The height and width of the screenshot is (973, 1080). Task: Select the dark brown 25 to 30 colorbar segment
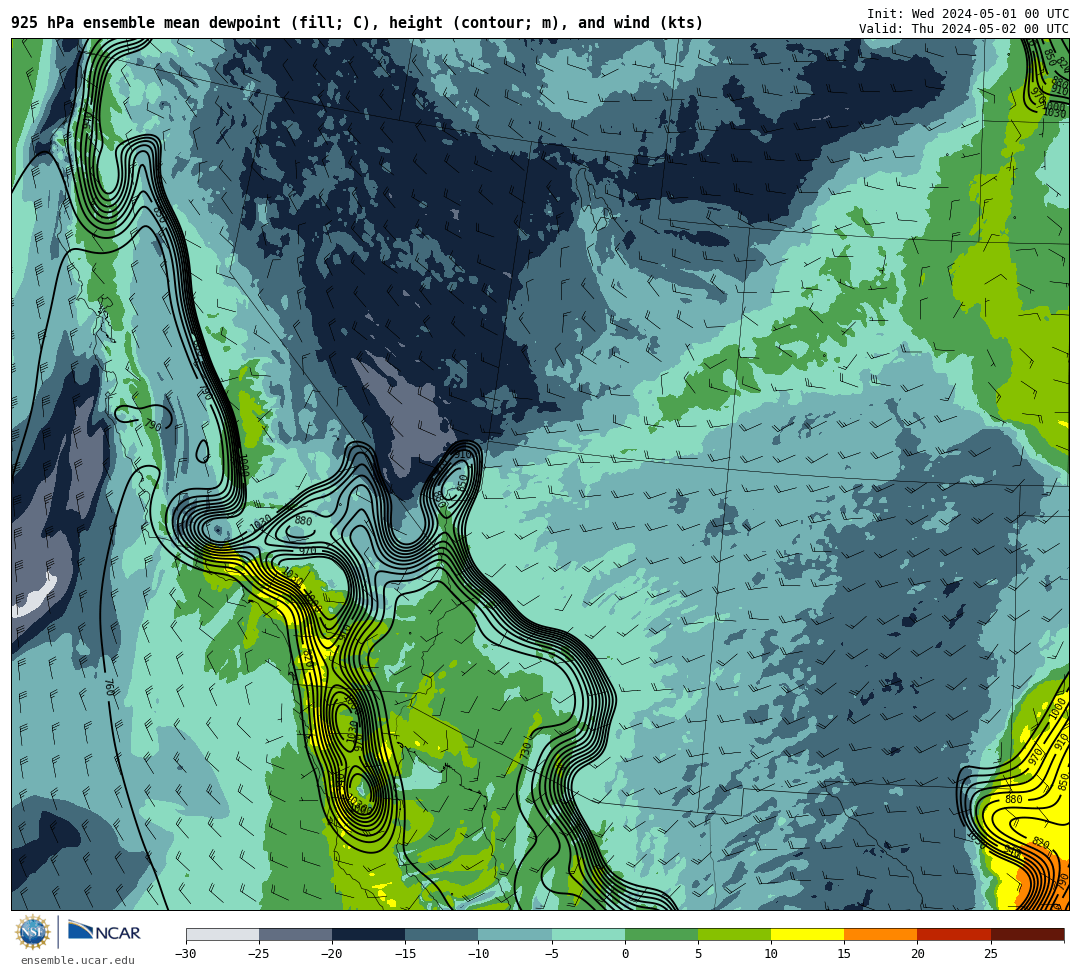(1027, 934)
